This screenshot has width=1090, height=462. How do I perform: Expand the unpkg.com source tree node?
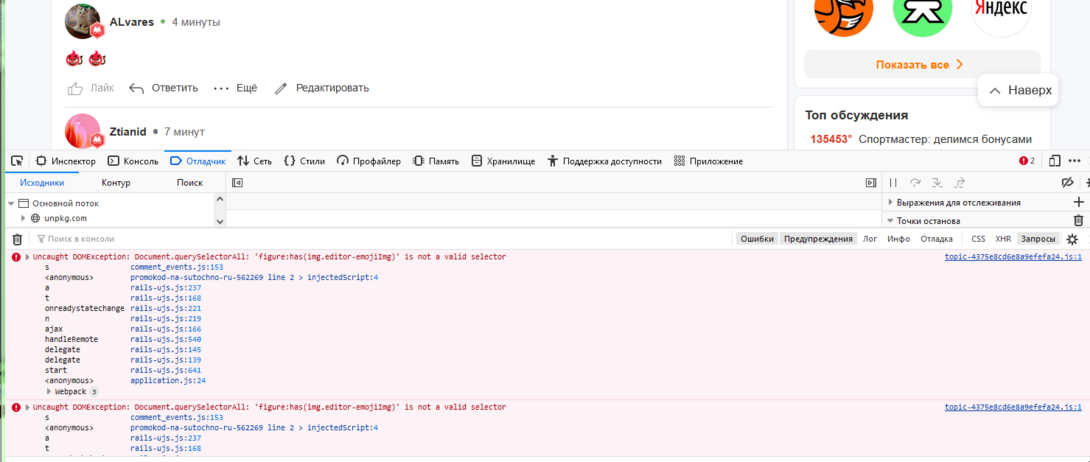24,218
